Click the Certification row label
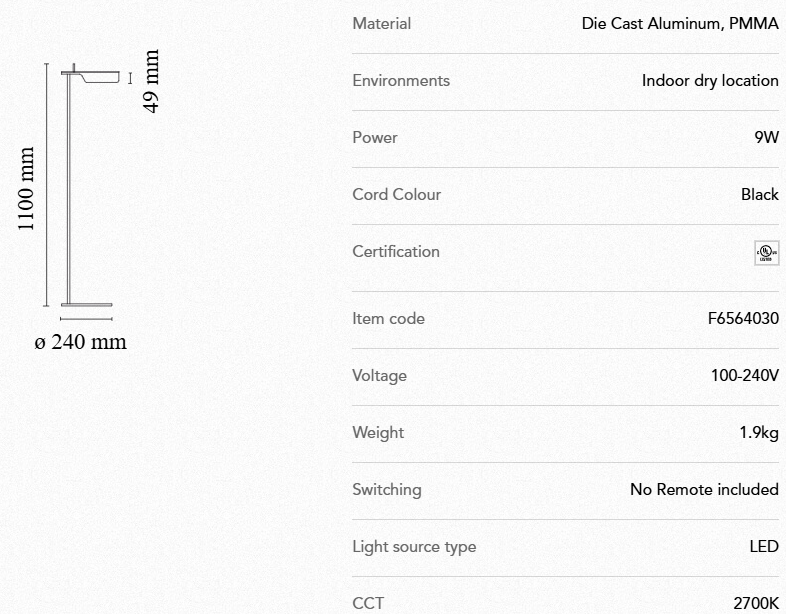Image resolution: width=786 pixels, height=614 pixels. coord(396,252)
